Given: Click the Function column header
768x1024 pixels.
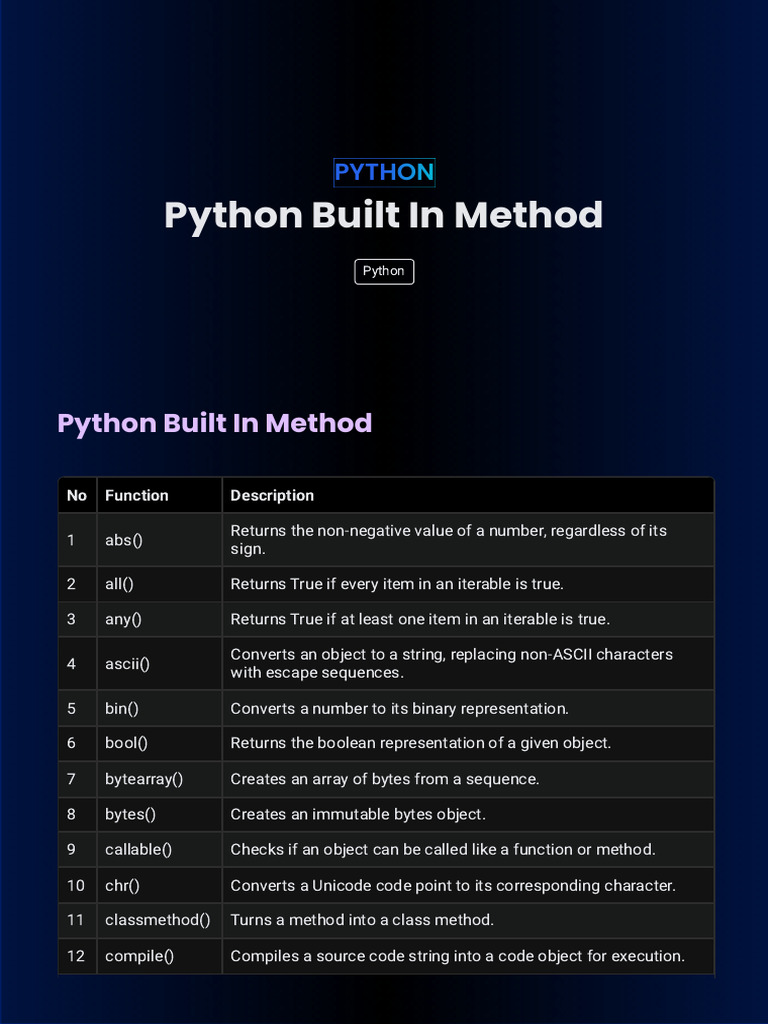Looking at the screenshot, I should (137, 495).
